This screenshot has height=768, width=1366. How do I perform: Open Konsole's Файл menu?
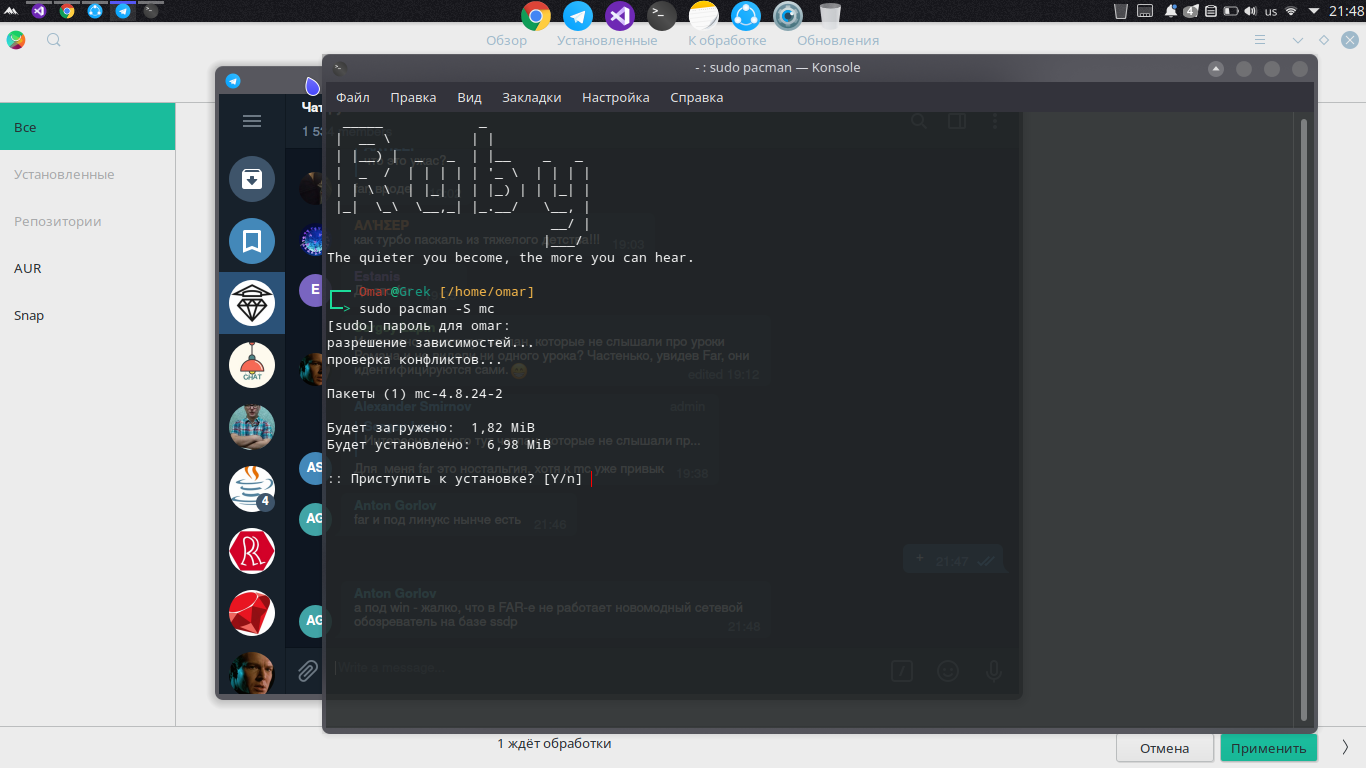click(353, 97)
